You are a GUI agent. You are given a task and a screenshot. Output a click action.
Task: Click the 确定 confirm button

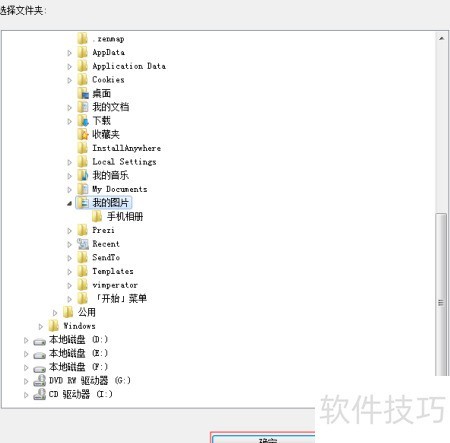point(263,439)
